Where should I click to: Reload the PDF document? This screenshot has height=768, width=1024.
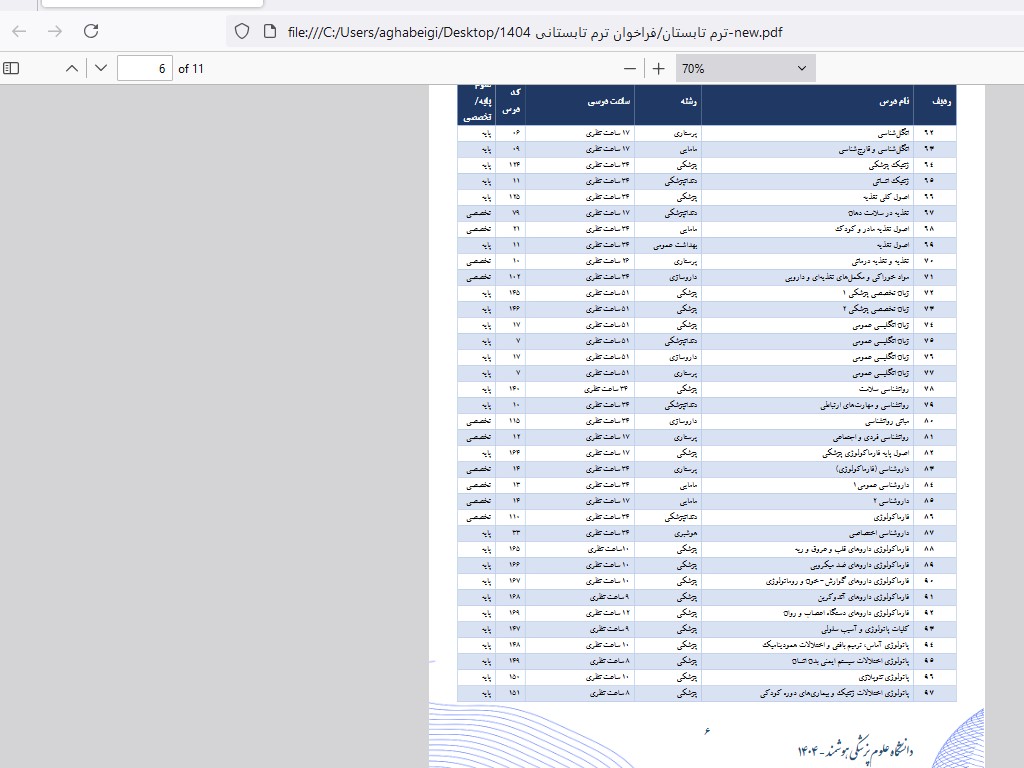(91, 31)
